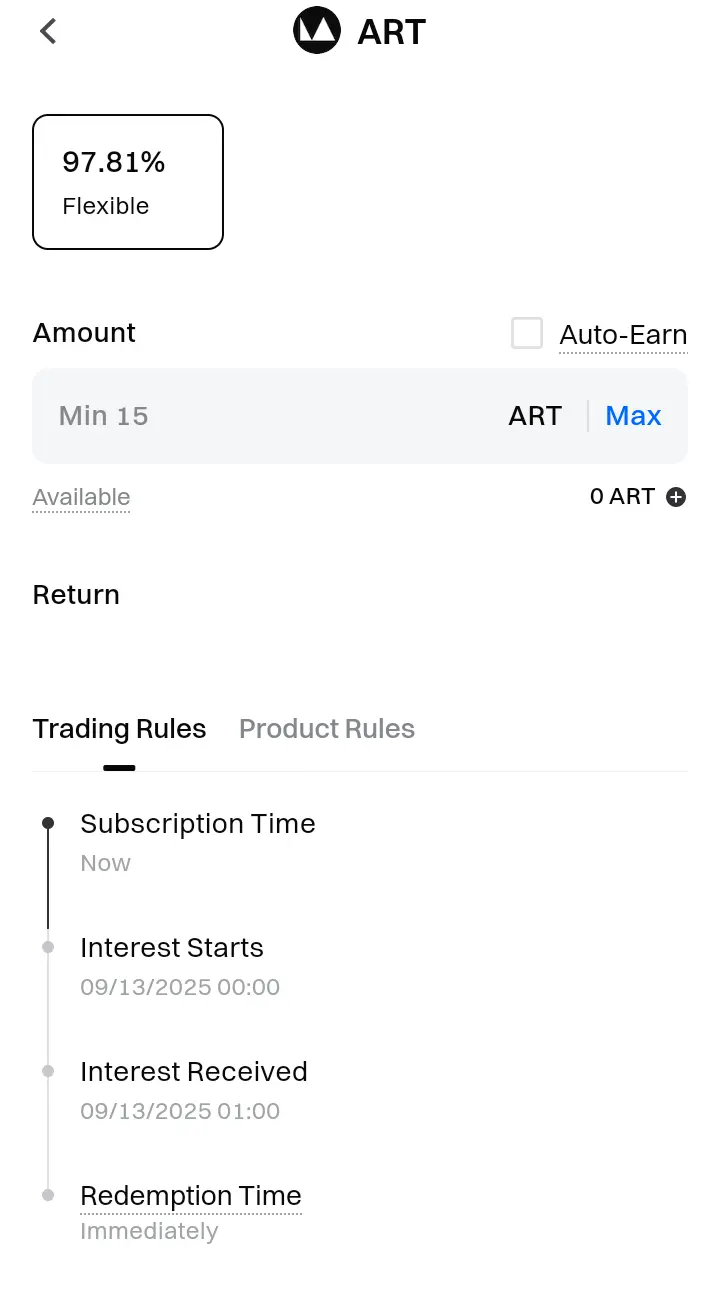Click the ART token logo icon
The image size is (720, 1290).
click(x=317, y=31)
